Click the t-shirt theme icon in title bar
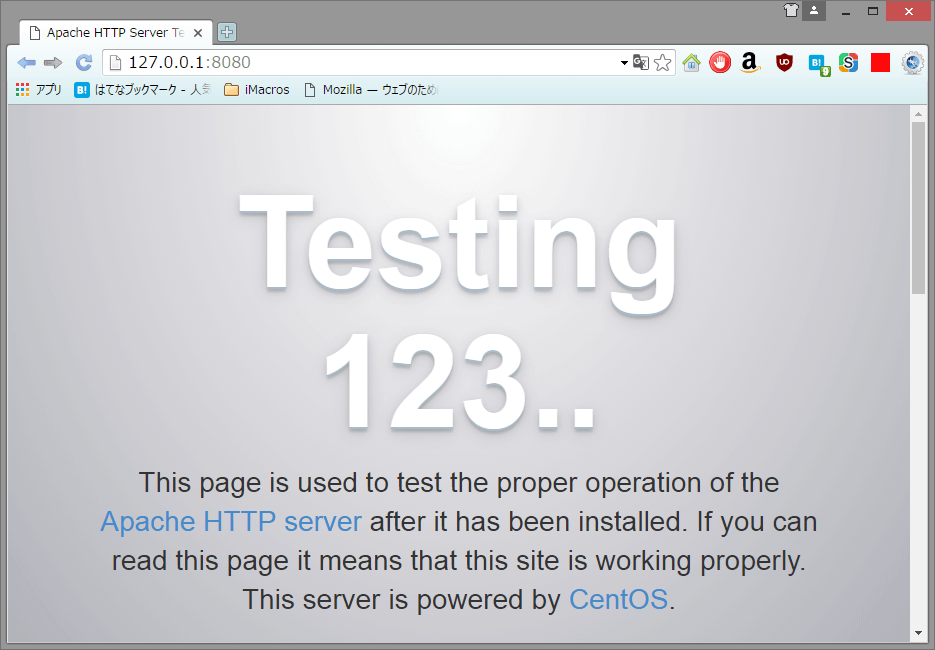The width and height of the screenshot is (935, 650). pyautogui.click(x=791, y=10)
